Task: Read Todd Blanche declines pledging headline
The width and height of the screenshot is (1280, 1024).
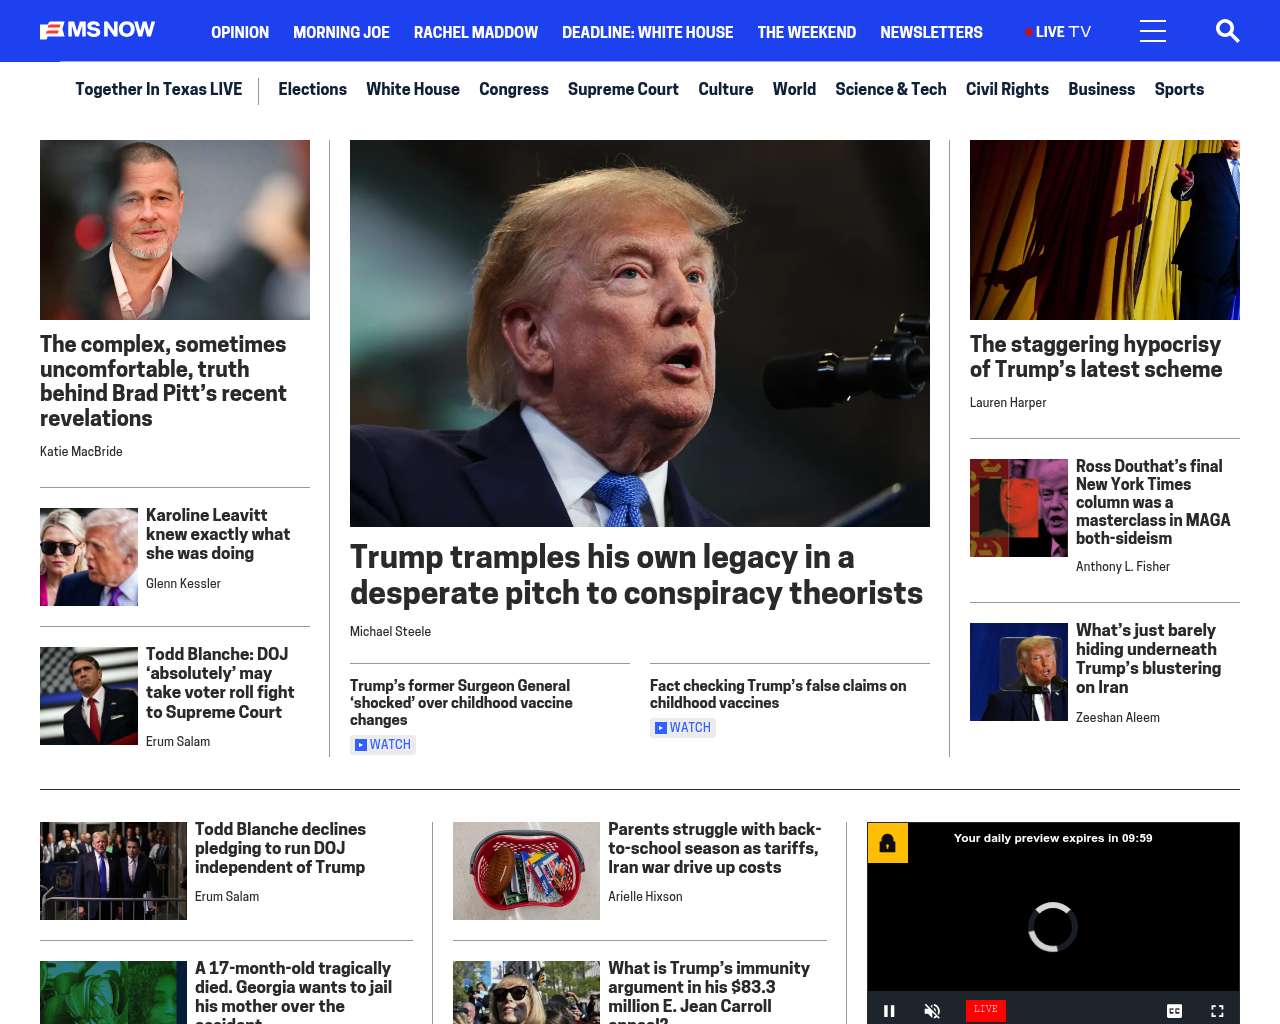Action: (280, 848)
